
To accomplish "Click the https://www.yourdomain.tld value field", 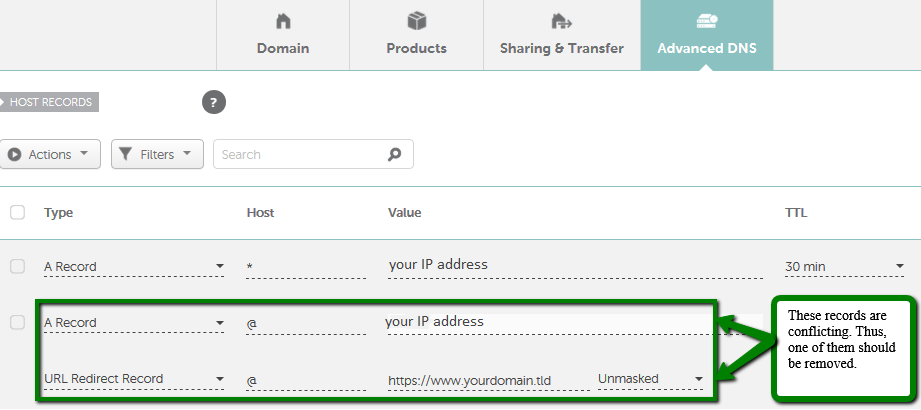I will (x=489, y=381).
